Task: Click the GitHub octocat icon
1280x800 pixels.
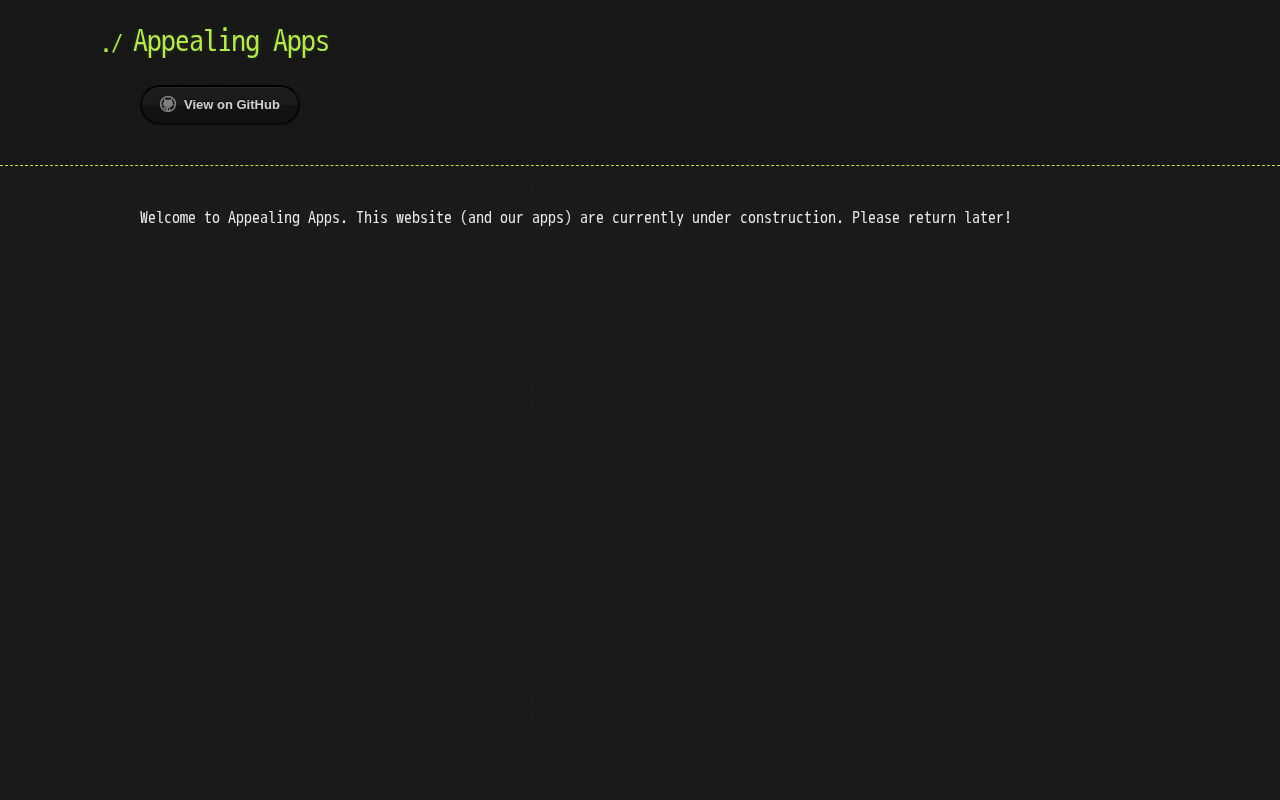Action: pos(168,104)
